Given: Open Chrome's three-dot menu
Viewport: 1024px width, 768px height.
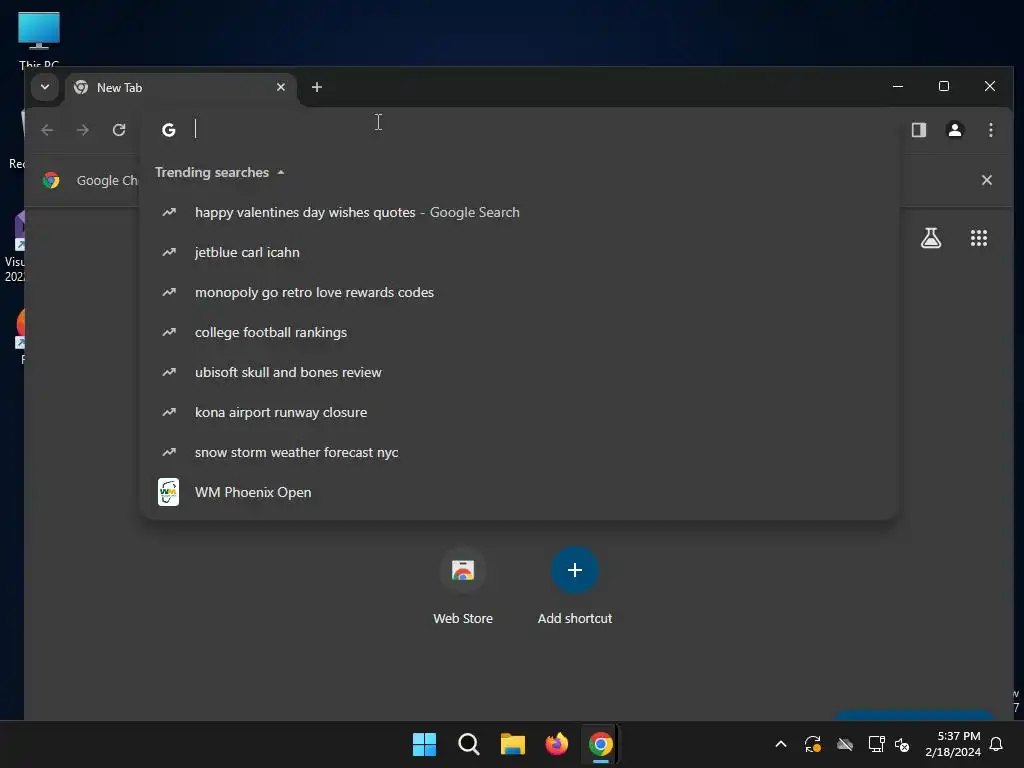Looking at the screenshot, I should [991, 130].
